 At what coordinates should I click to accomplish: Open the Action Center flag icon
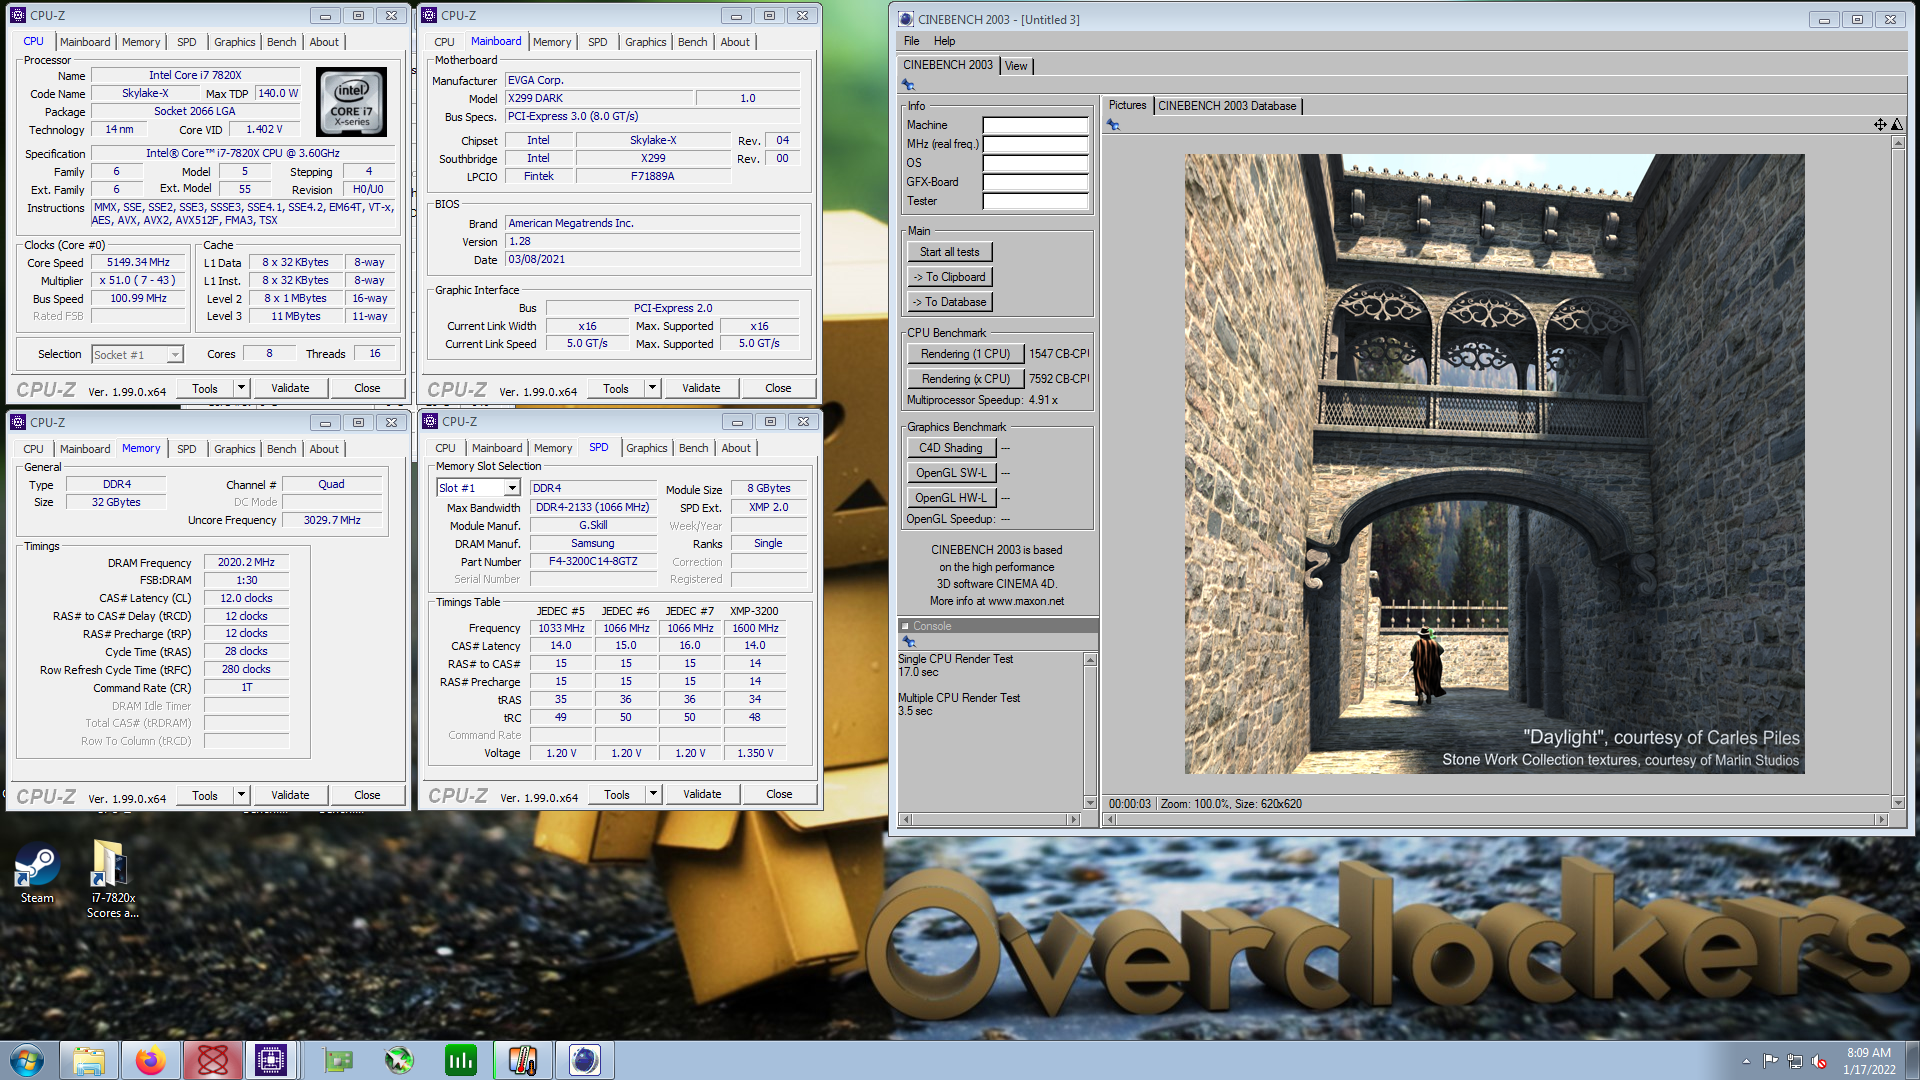click(x=1770, y=1061)
